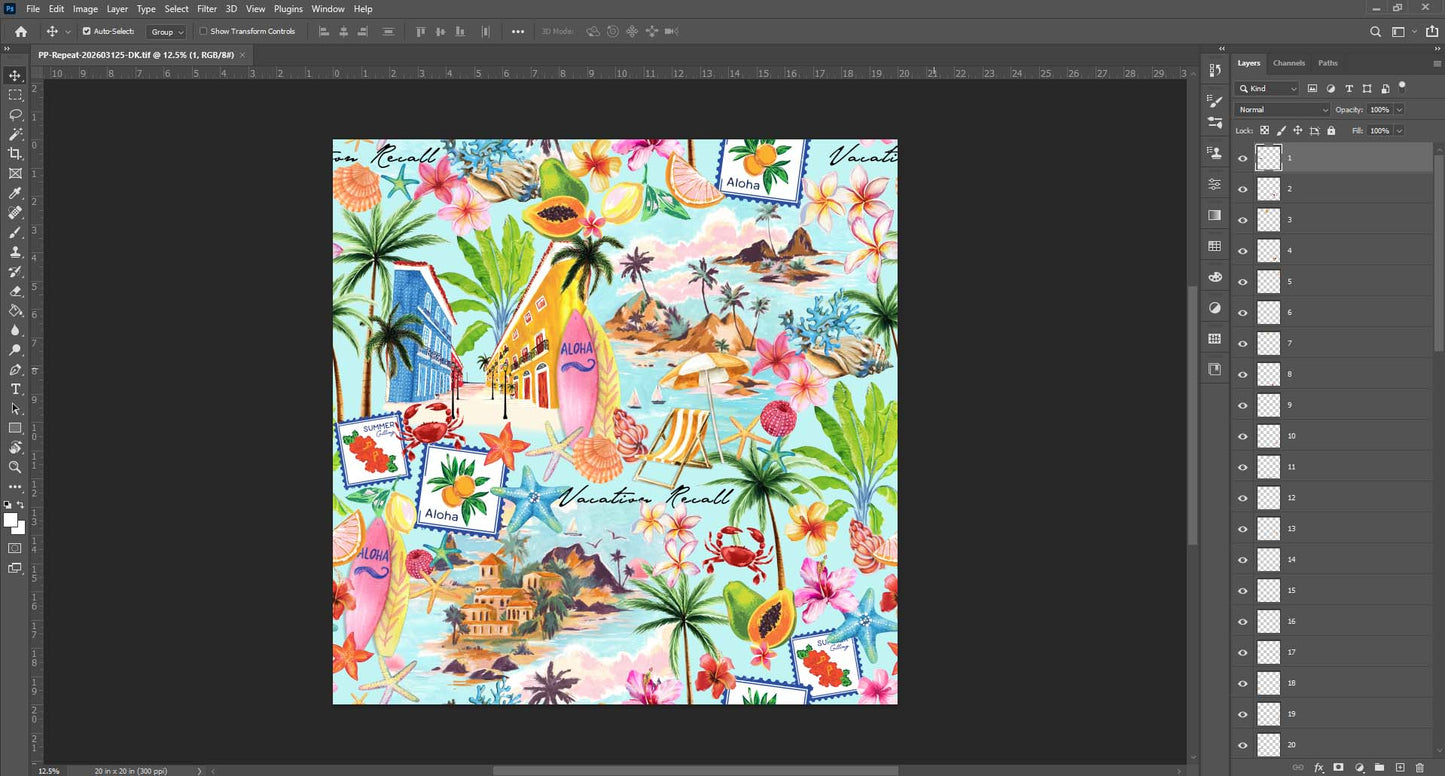Image resolution: width=1445 pixels, height=776 pixels.
Task: Select the Frame tool
Action: pos(15,173)
